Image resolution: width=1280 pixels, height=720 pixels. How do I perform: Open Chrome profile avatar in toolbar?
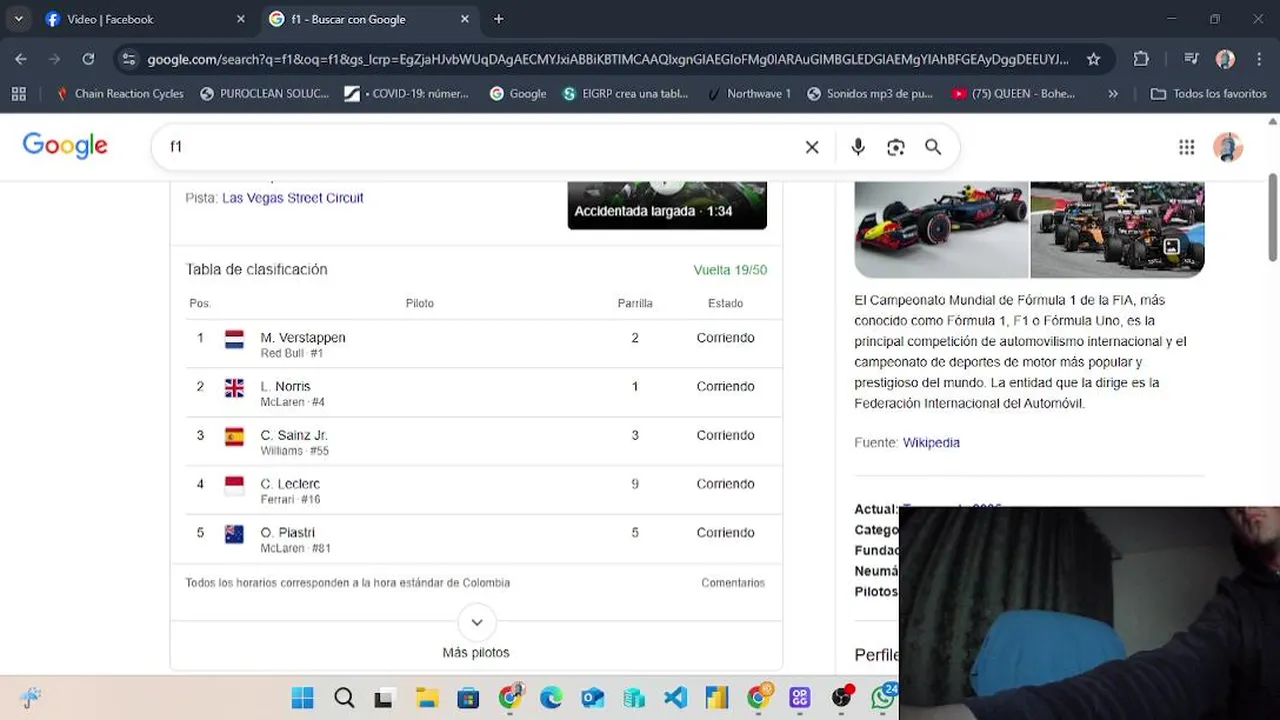[x=1225, y=59]
